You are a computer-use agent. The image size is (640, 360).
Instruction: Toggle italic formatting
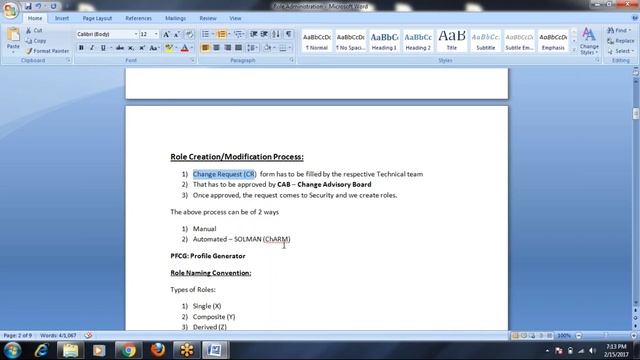point(92,48)
